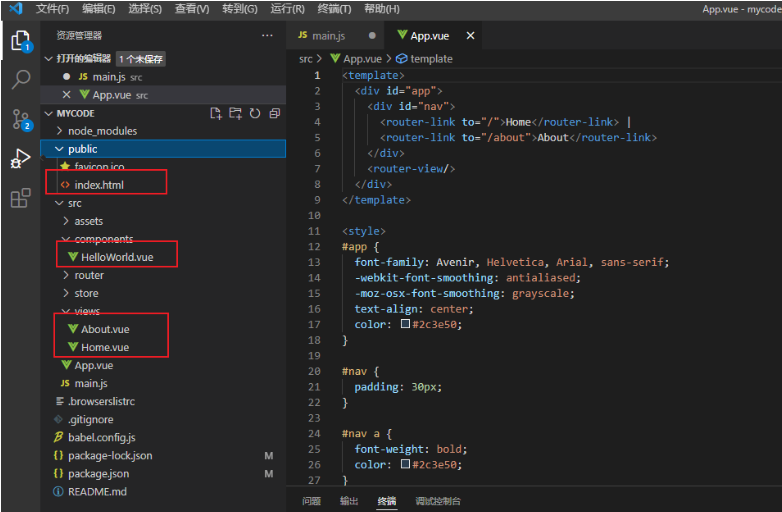Close the App.vue editor tab
Screen dimensions: 782x512
pyautogui.click(x=470, y=35)
